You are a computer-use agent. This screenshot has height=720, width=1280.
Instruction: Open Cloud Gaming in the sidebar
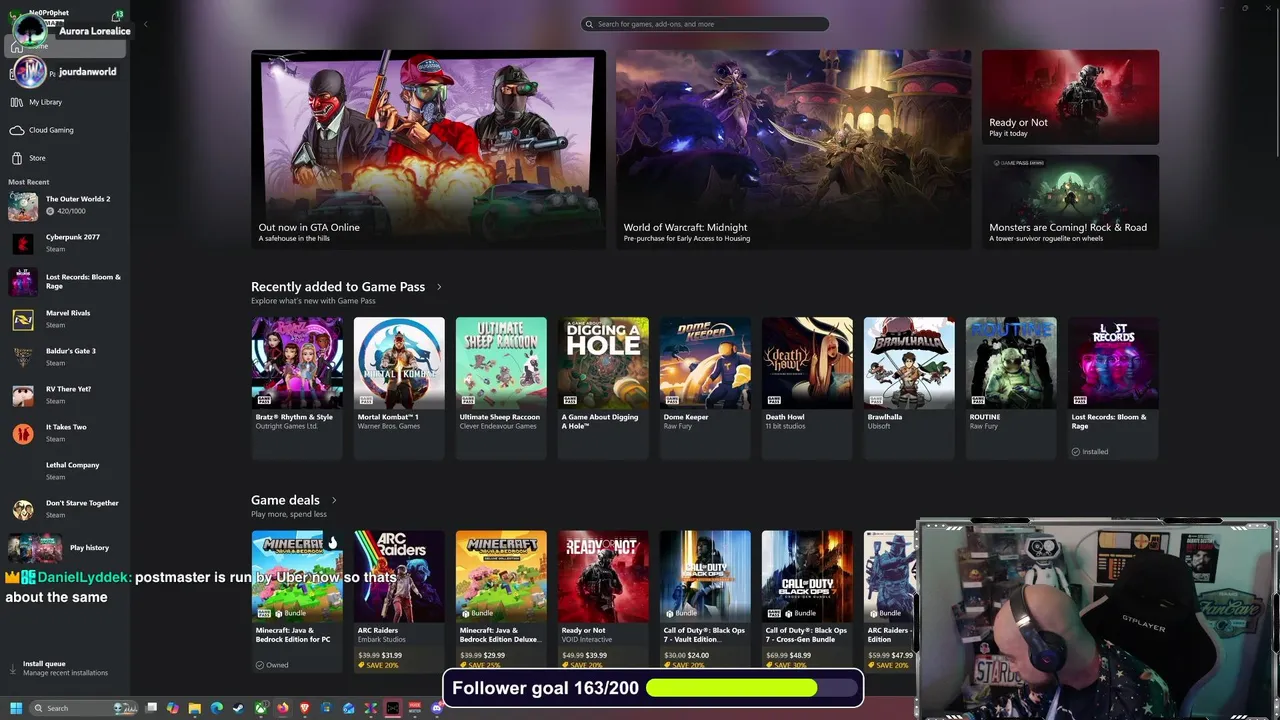(66, 130)
